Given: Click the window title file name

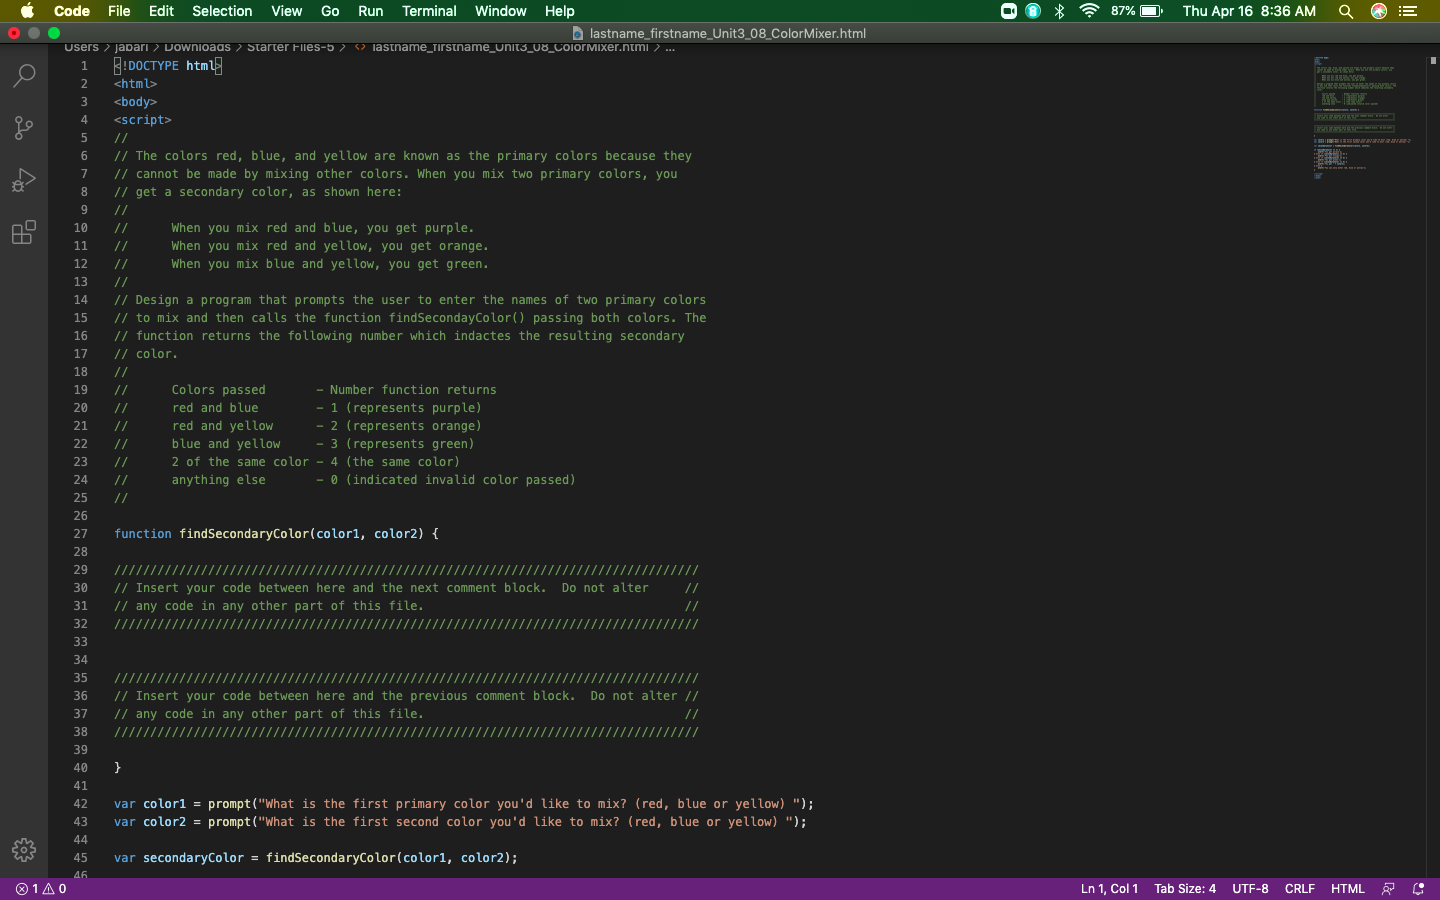Looking at the screenshot, I should [727, 33].
